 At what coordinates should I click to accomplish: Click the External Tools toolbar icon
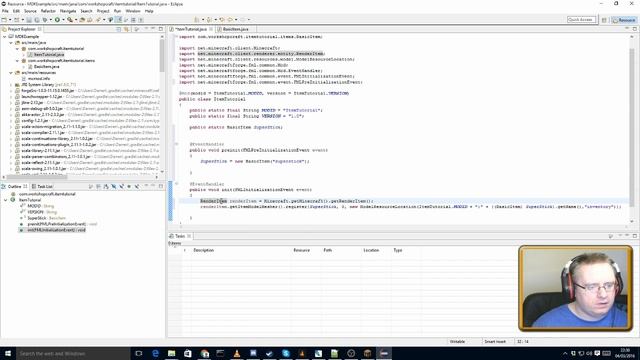70,20
